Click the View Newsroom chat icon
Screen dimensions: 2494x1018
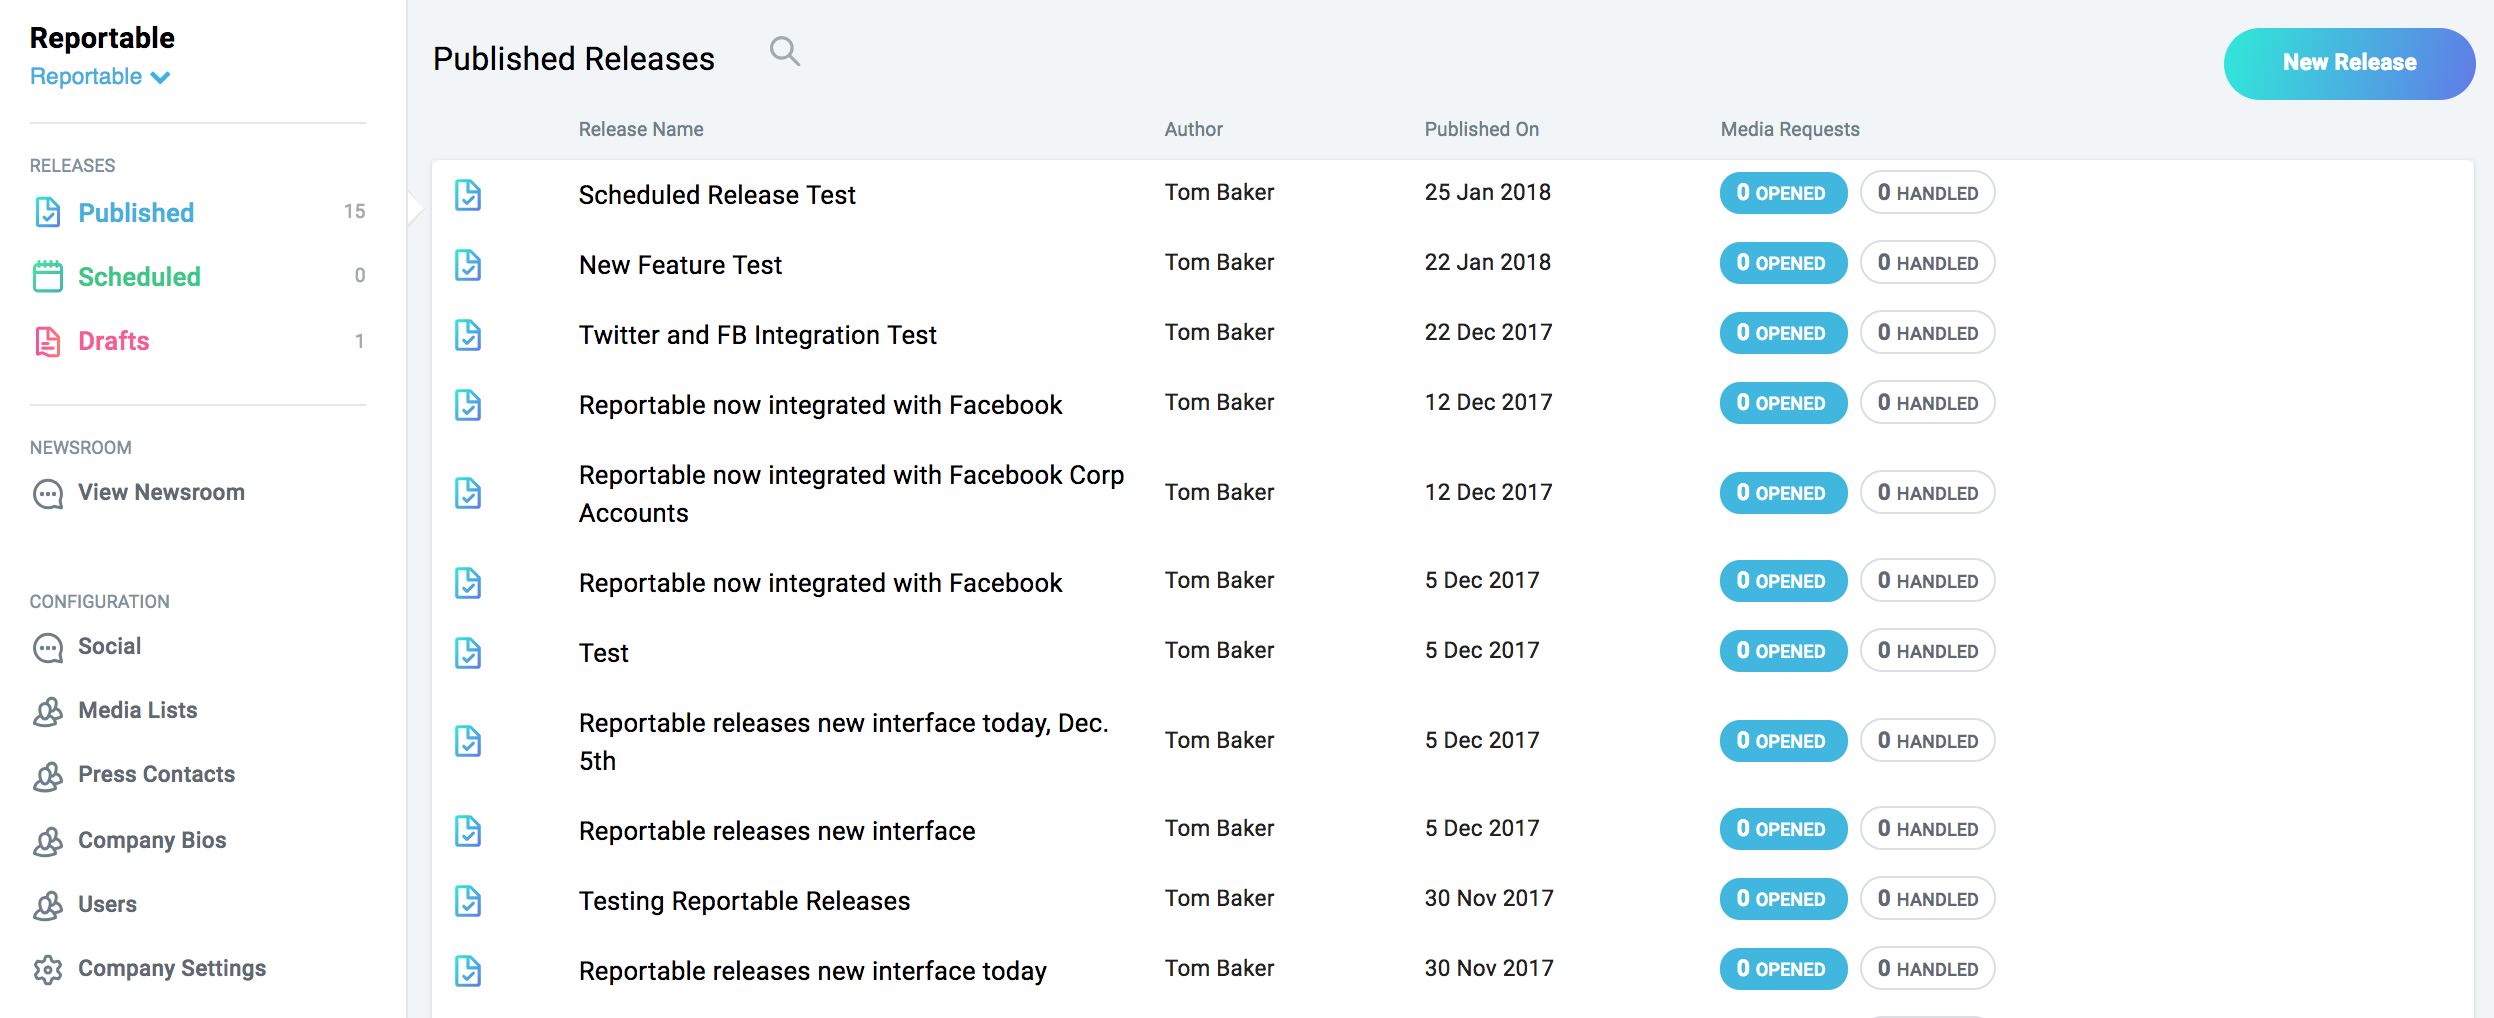pyautogui.click(x=47, y=493)
